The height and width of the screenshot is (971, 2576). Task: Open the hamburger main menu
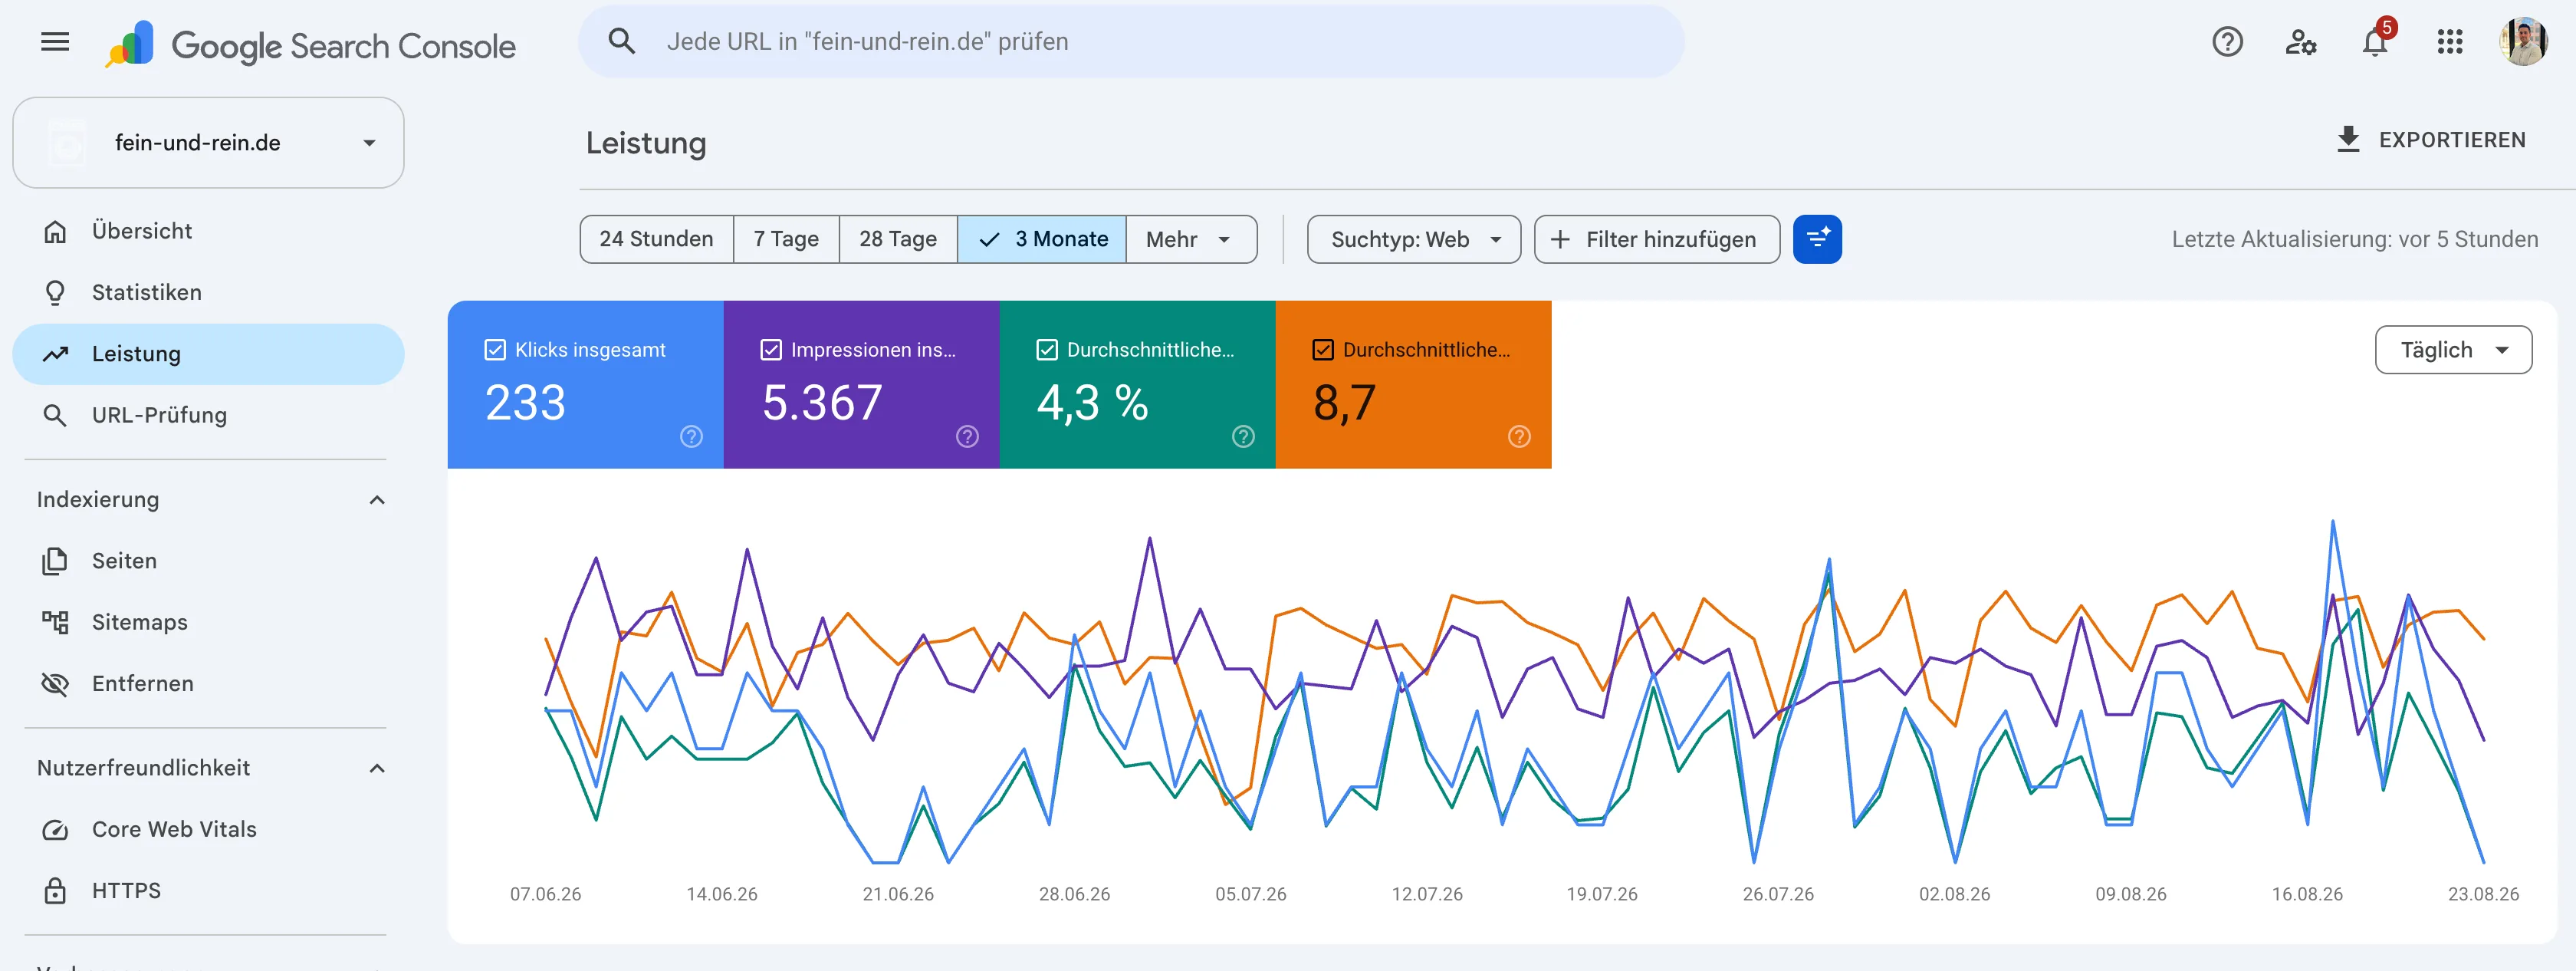coord(55,42)
